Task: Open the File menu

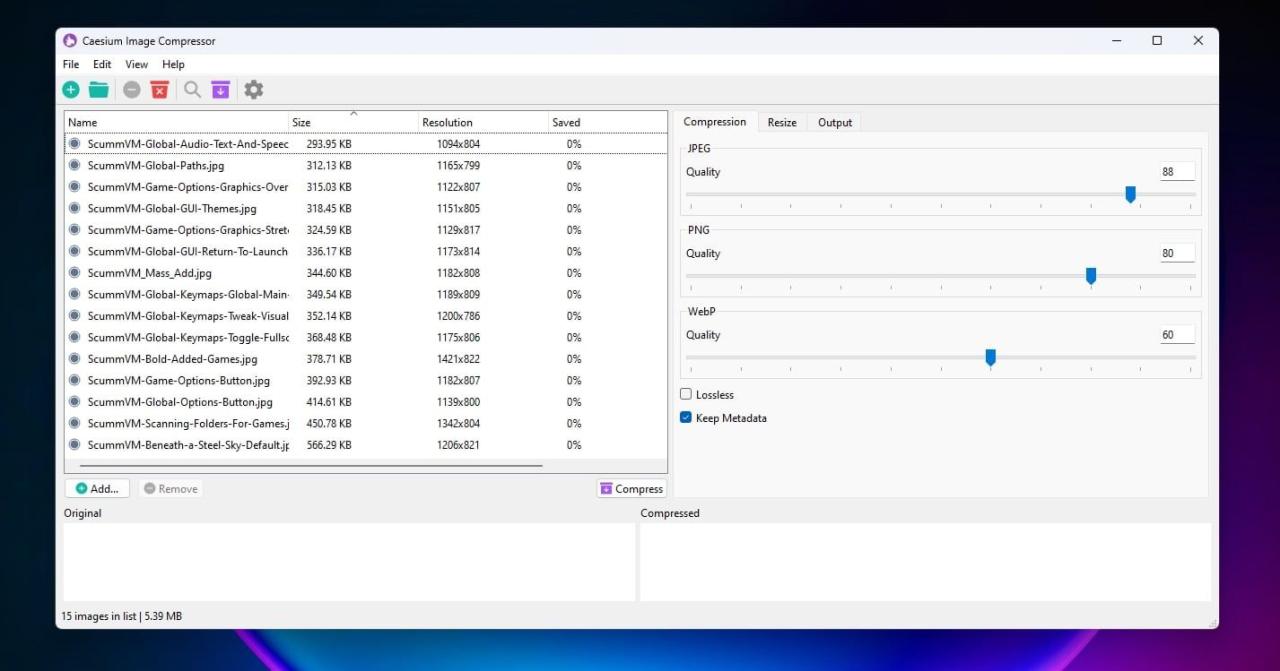Action: pos(71,65)
